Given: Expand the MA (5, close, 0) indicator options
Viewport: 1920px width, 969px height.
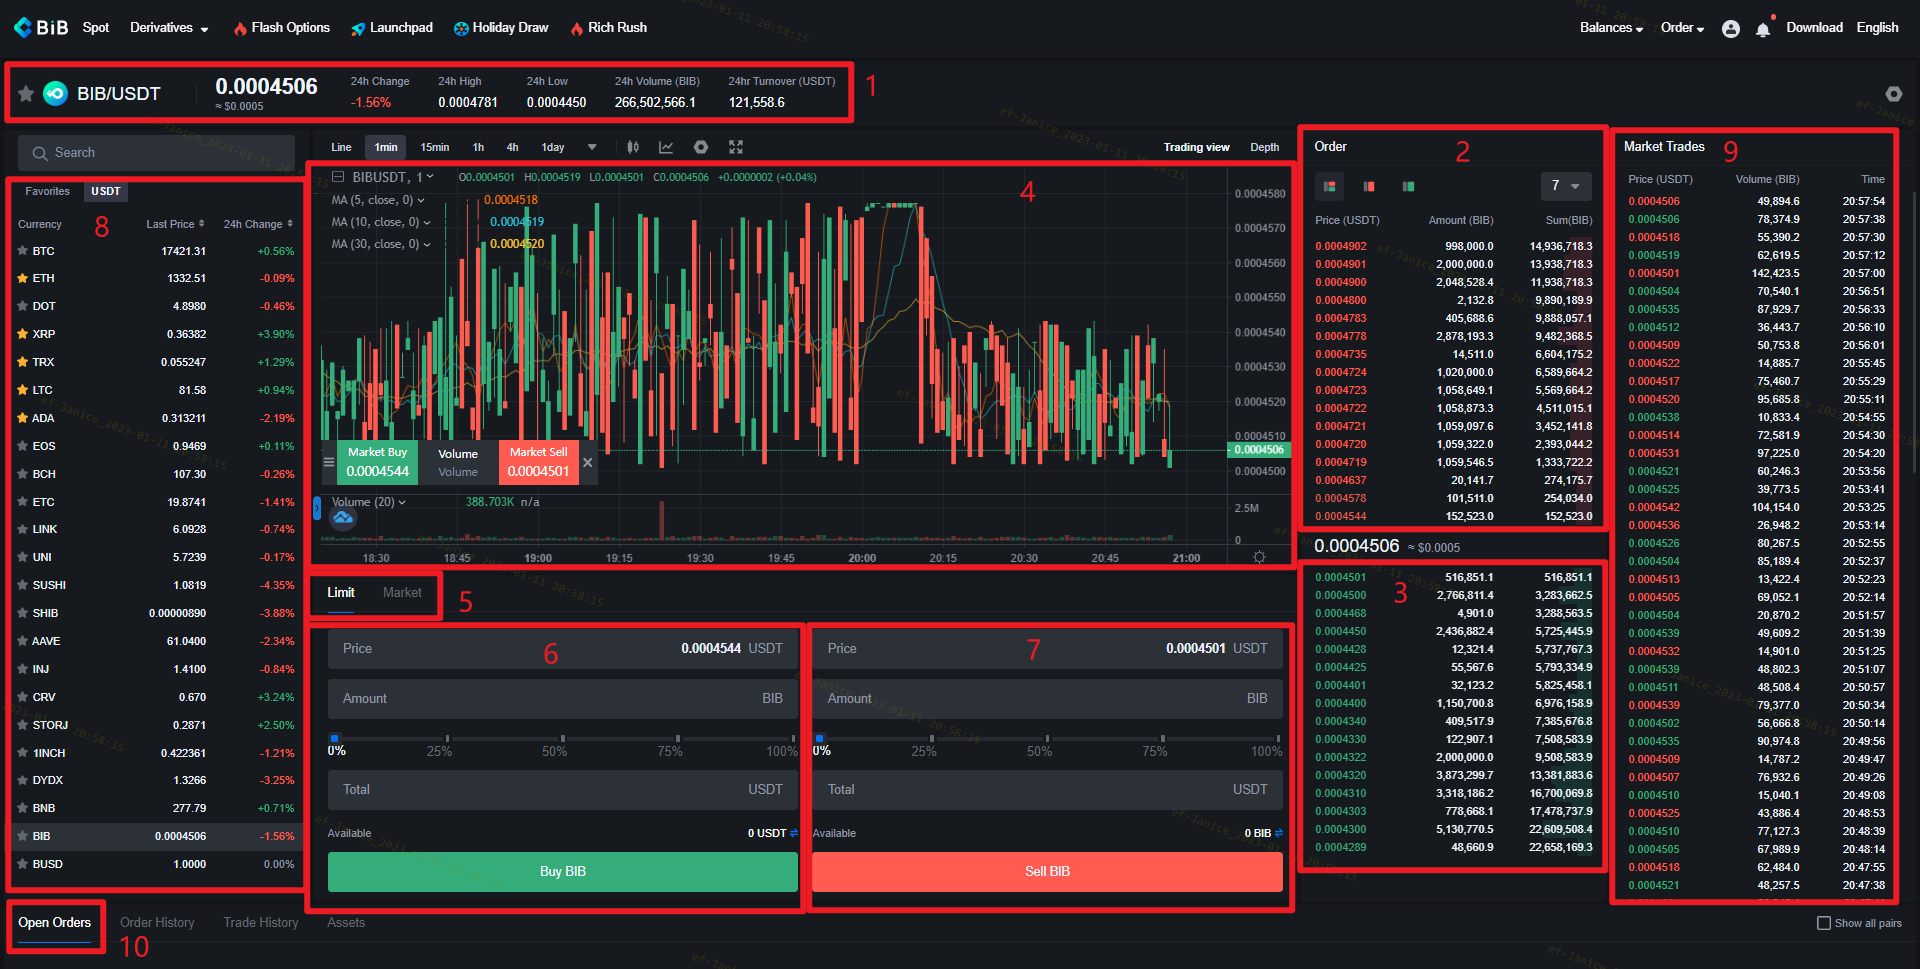Looking at the screenshot, I should pyautogui.click(x=421, y=200).
